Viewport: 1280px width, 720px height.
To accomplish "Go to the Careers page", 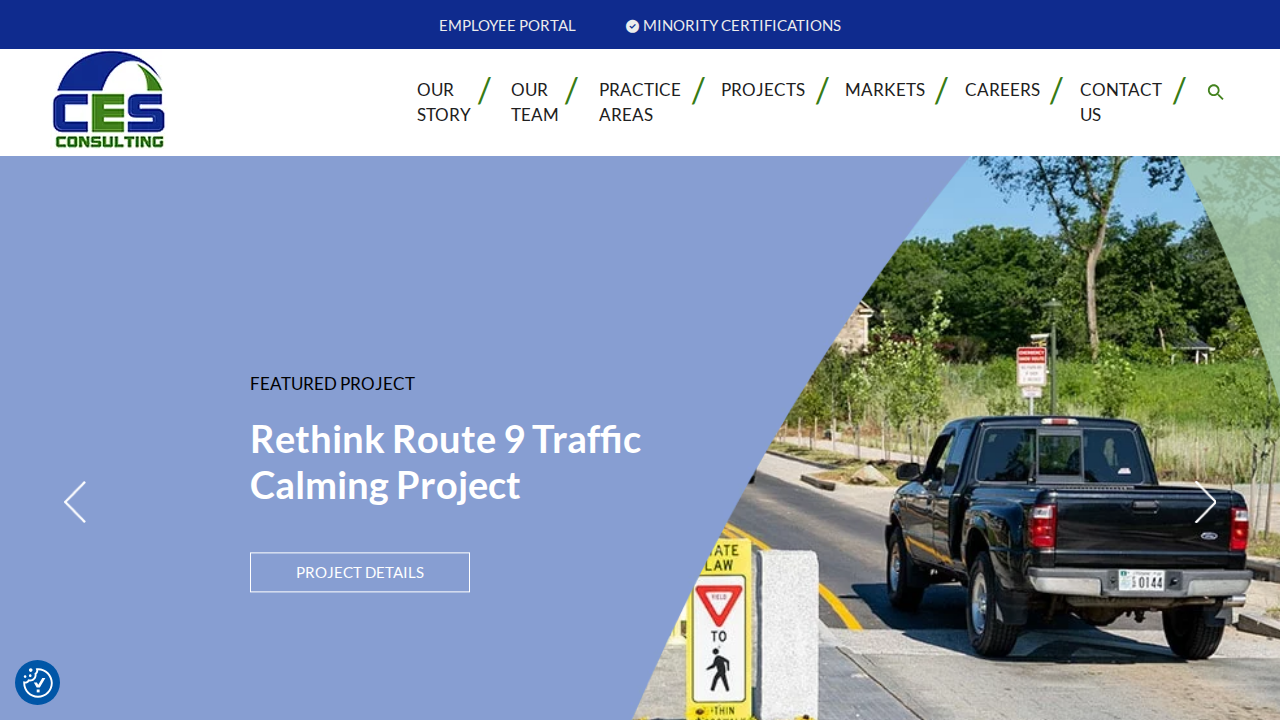I will point(1002,90).
